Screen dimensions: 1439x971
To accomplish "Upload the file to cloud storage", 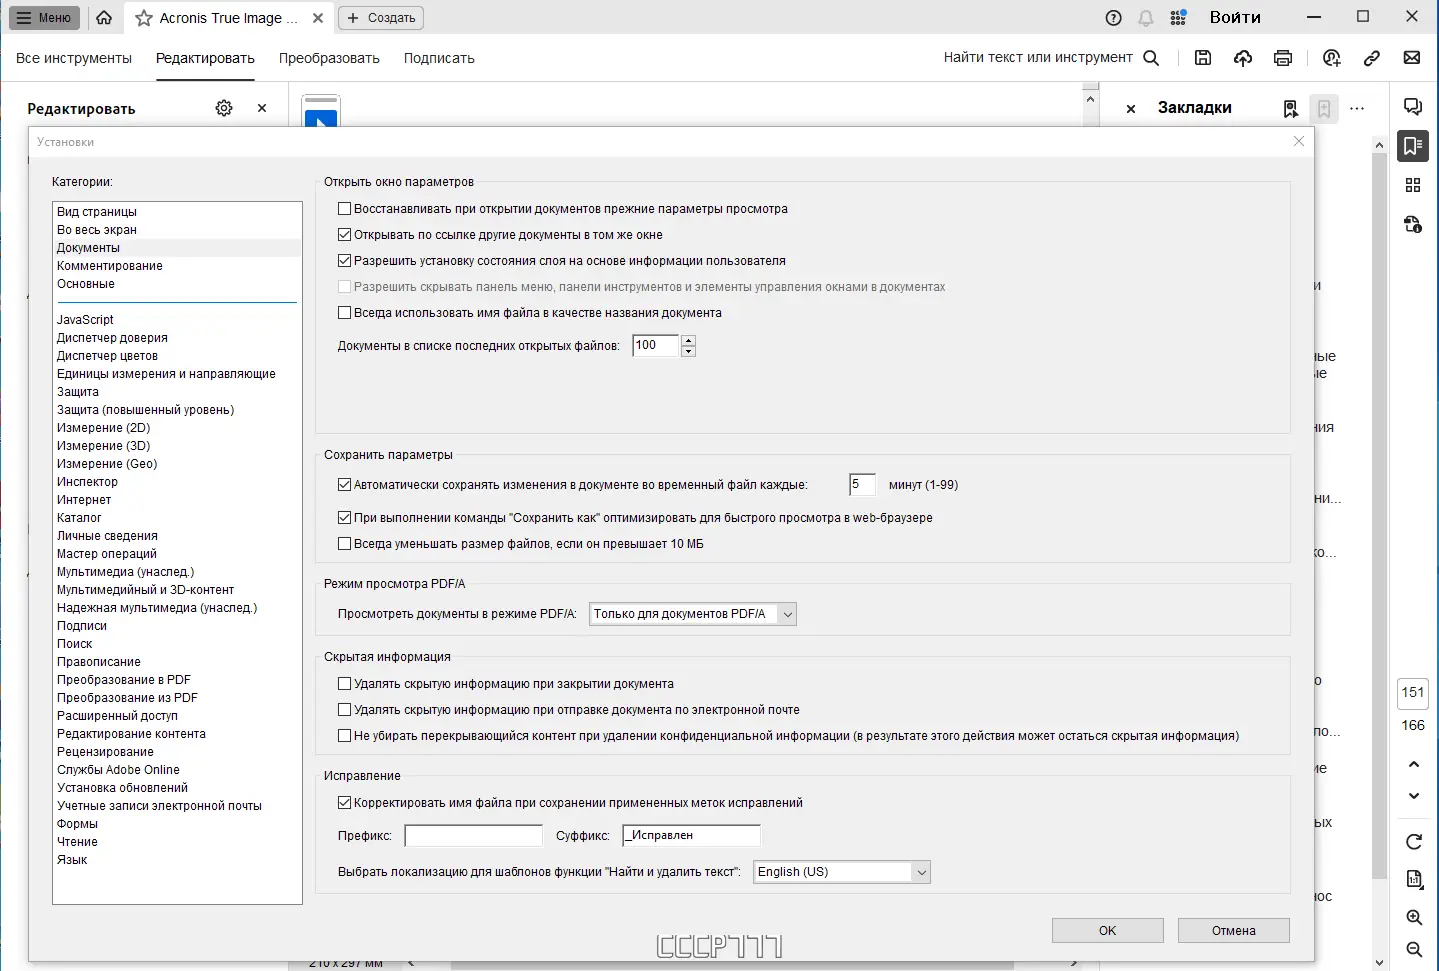I will (x=1243, y=58).
